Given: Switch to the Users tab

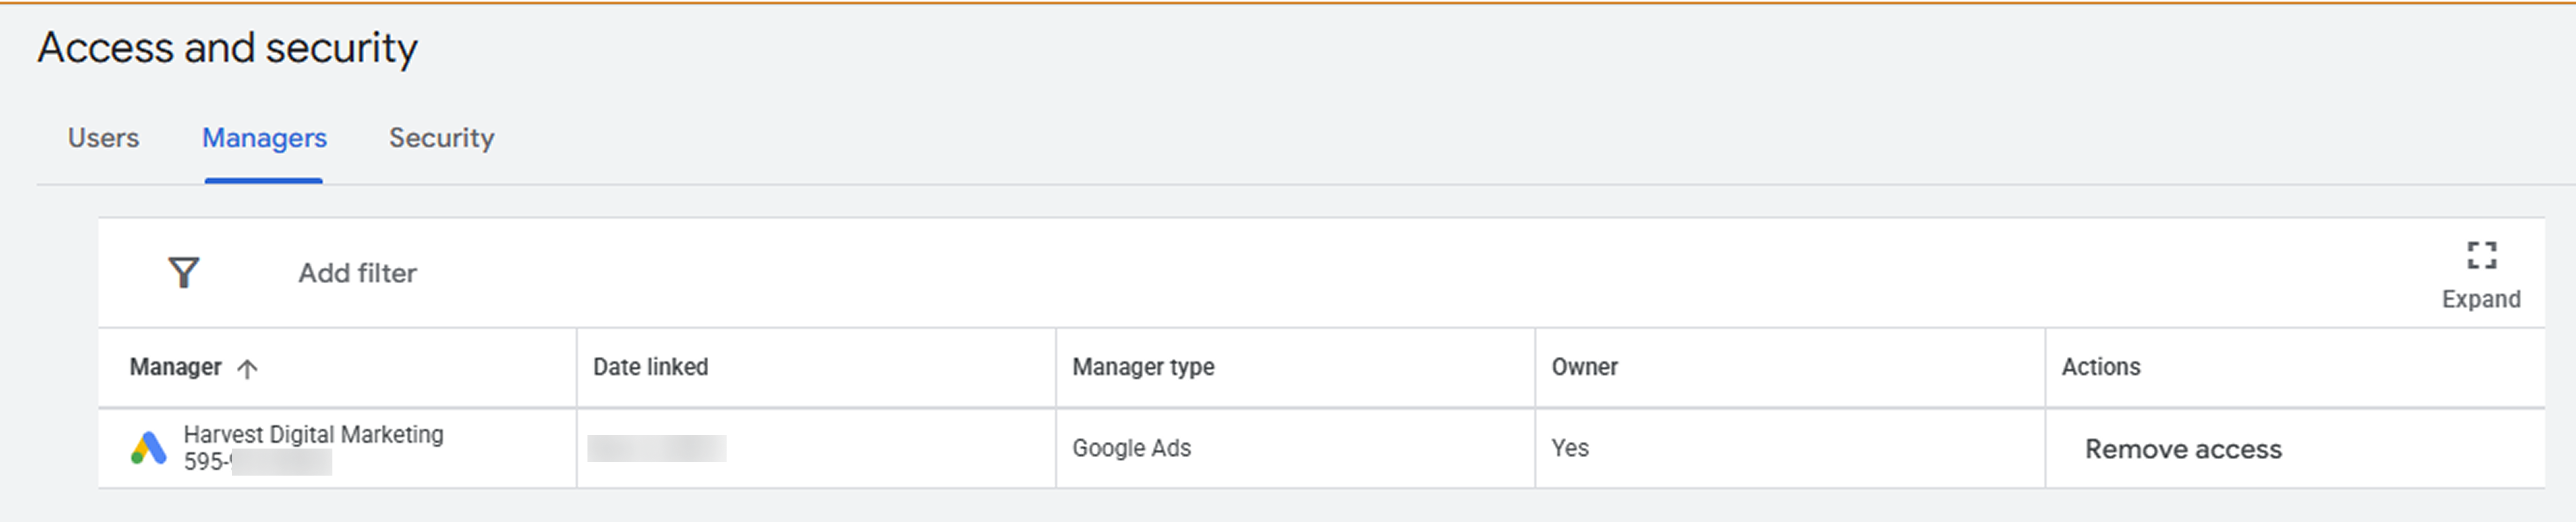Looking at the screenshot, I should point(103,138).
